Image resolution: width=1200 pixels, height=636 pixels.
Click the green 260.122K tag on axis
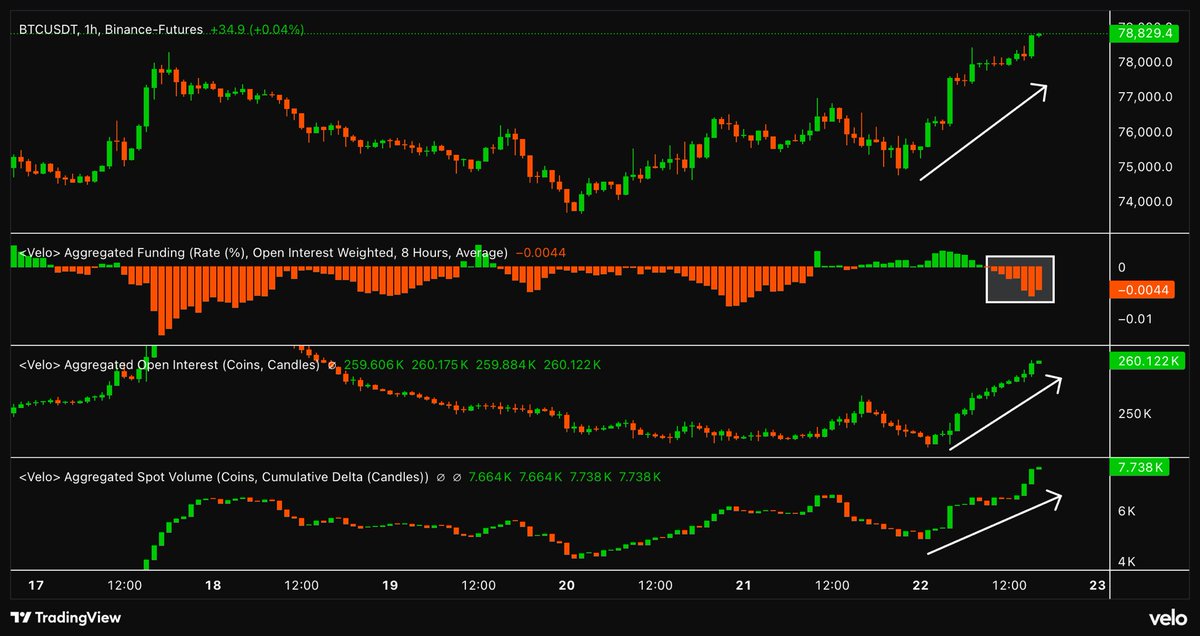click(x=1145, y=361)
